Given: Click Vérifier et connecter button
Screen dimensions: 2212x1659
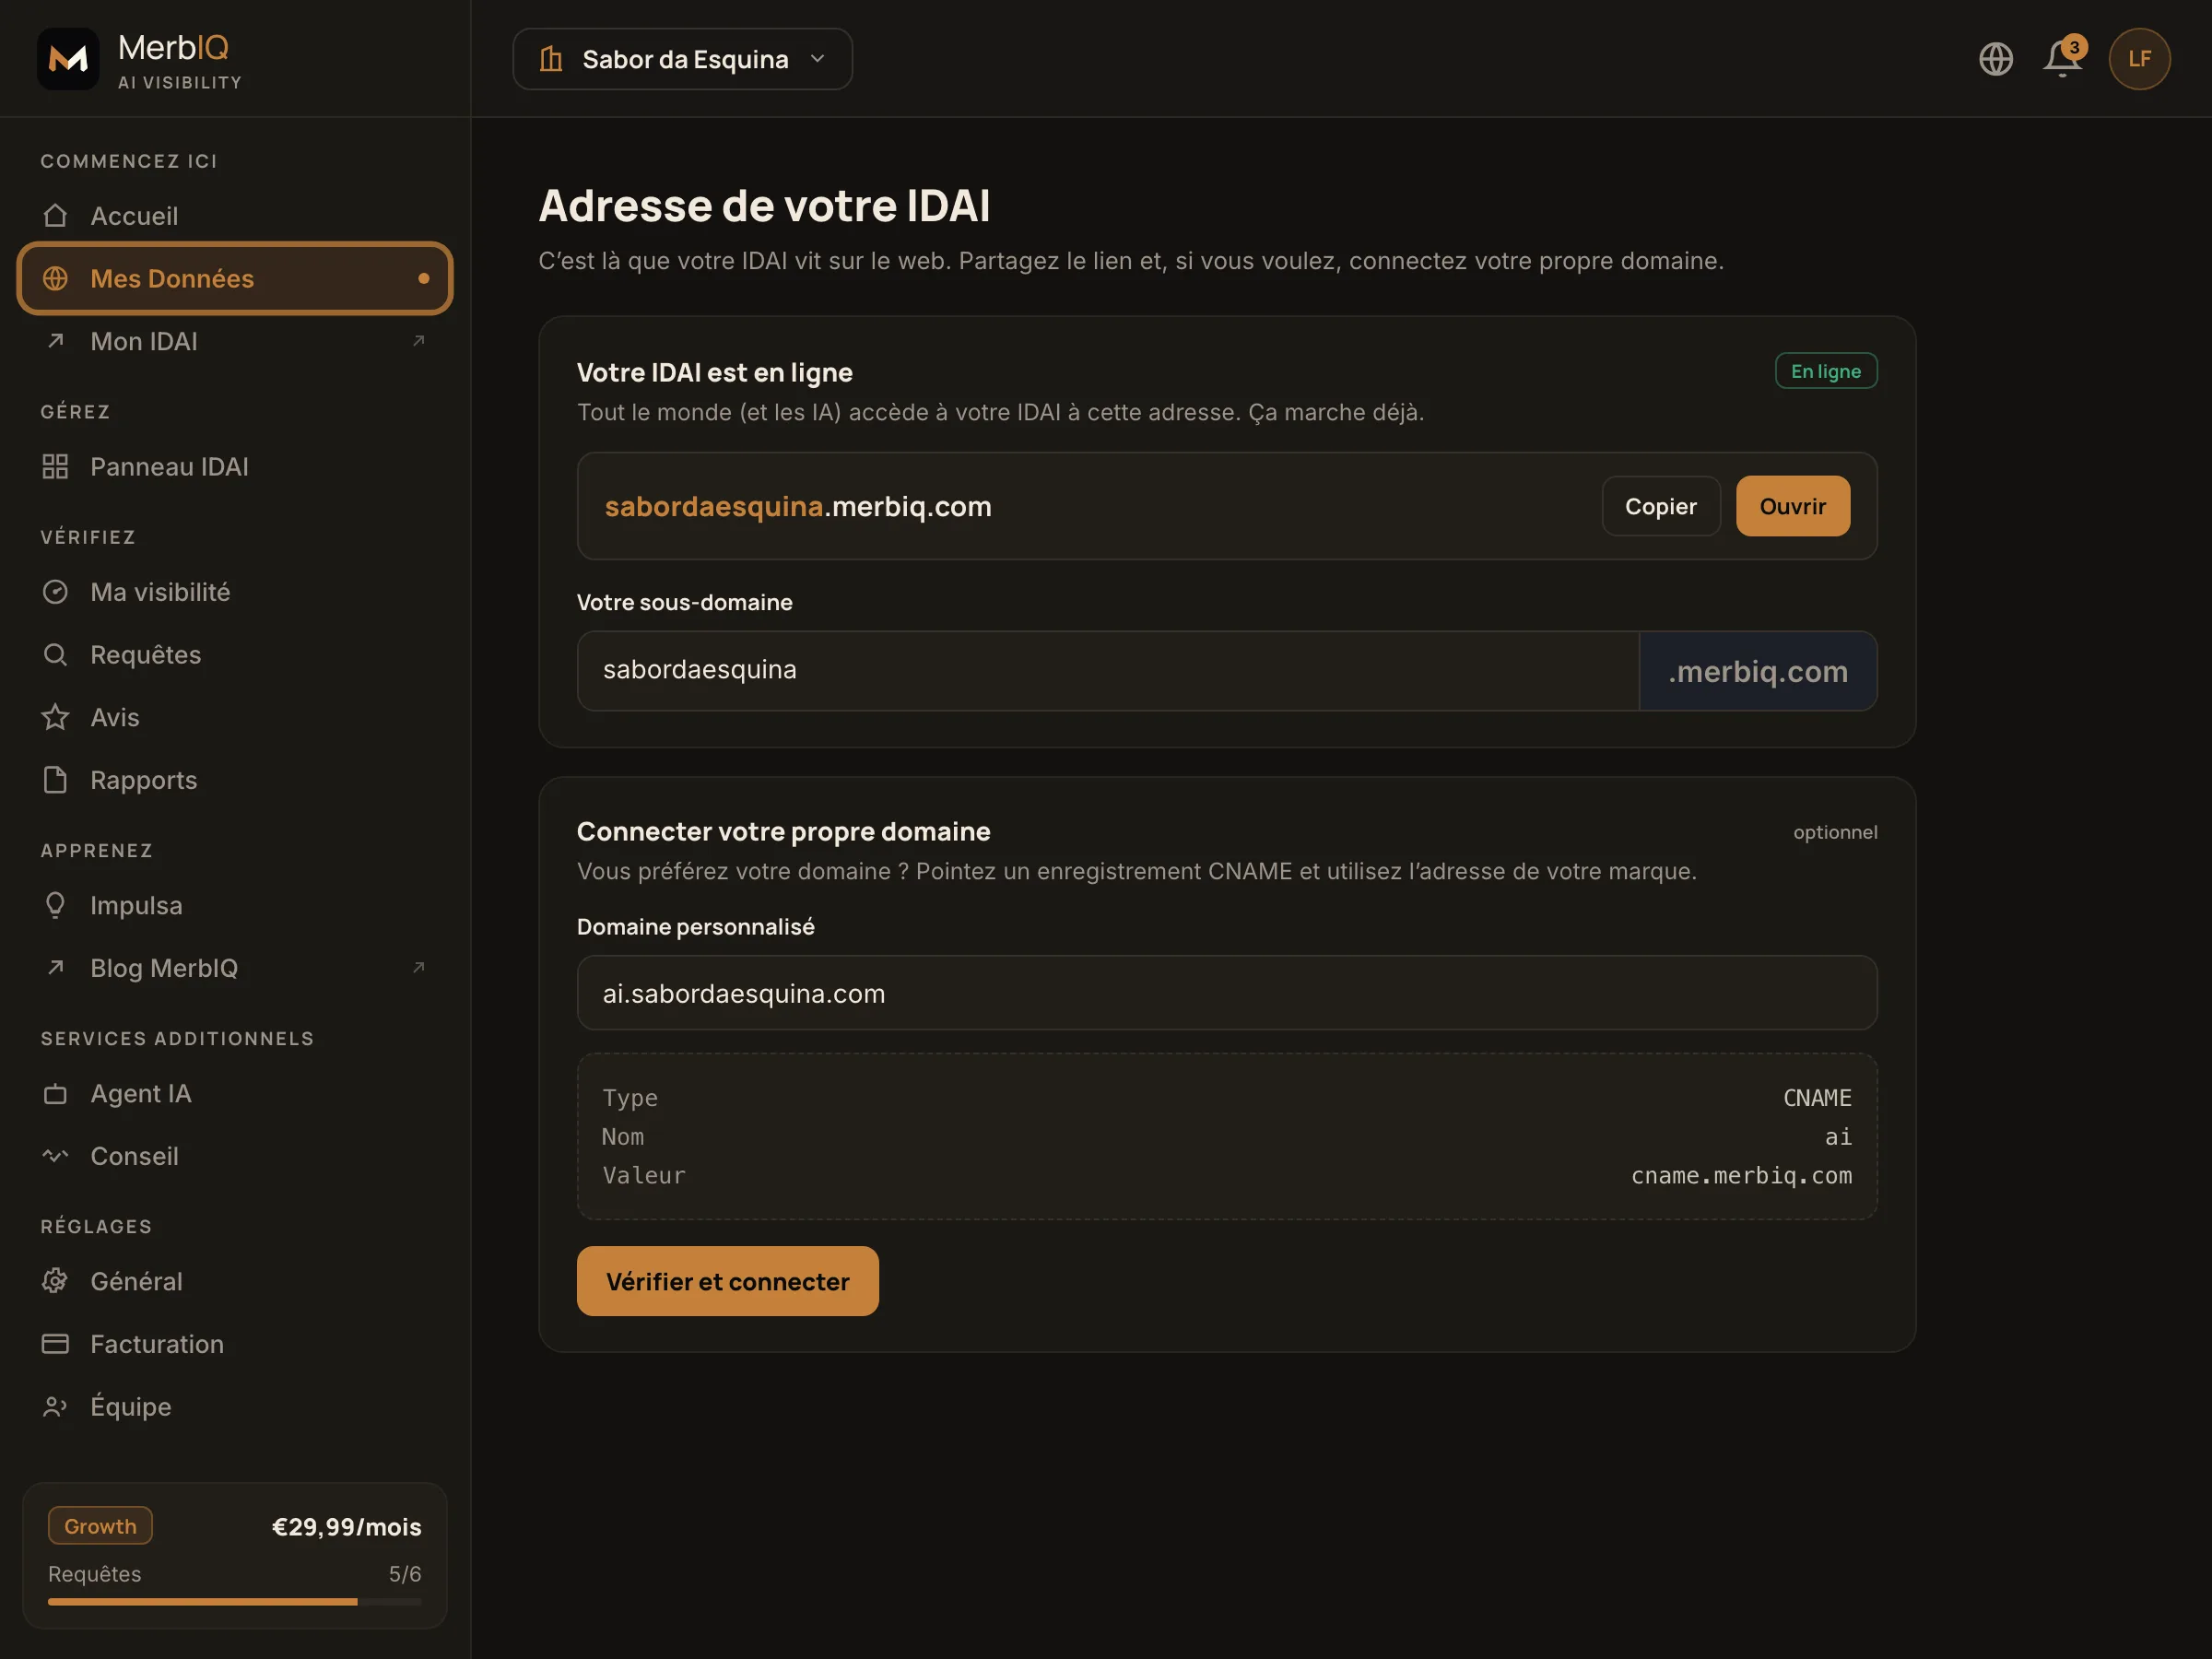Looking at the screenshot, I should [x=728, y=1281].
